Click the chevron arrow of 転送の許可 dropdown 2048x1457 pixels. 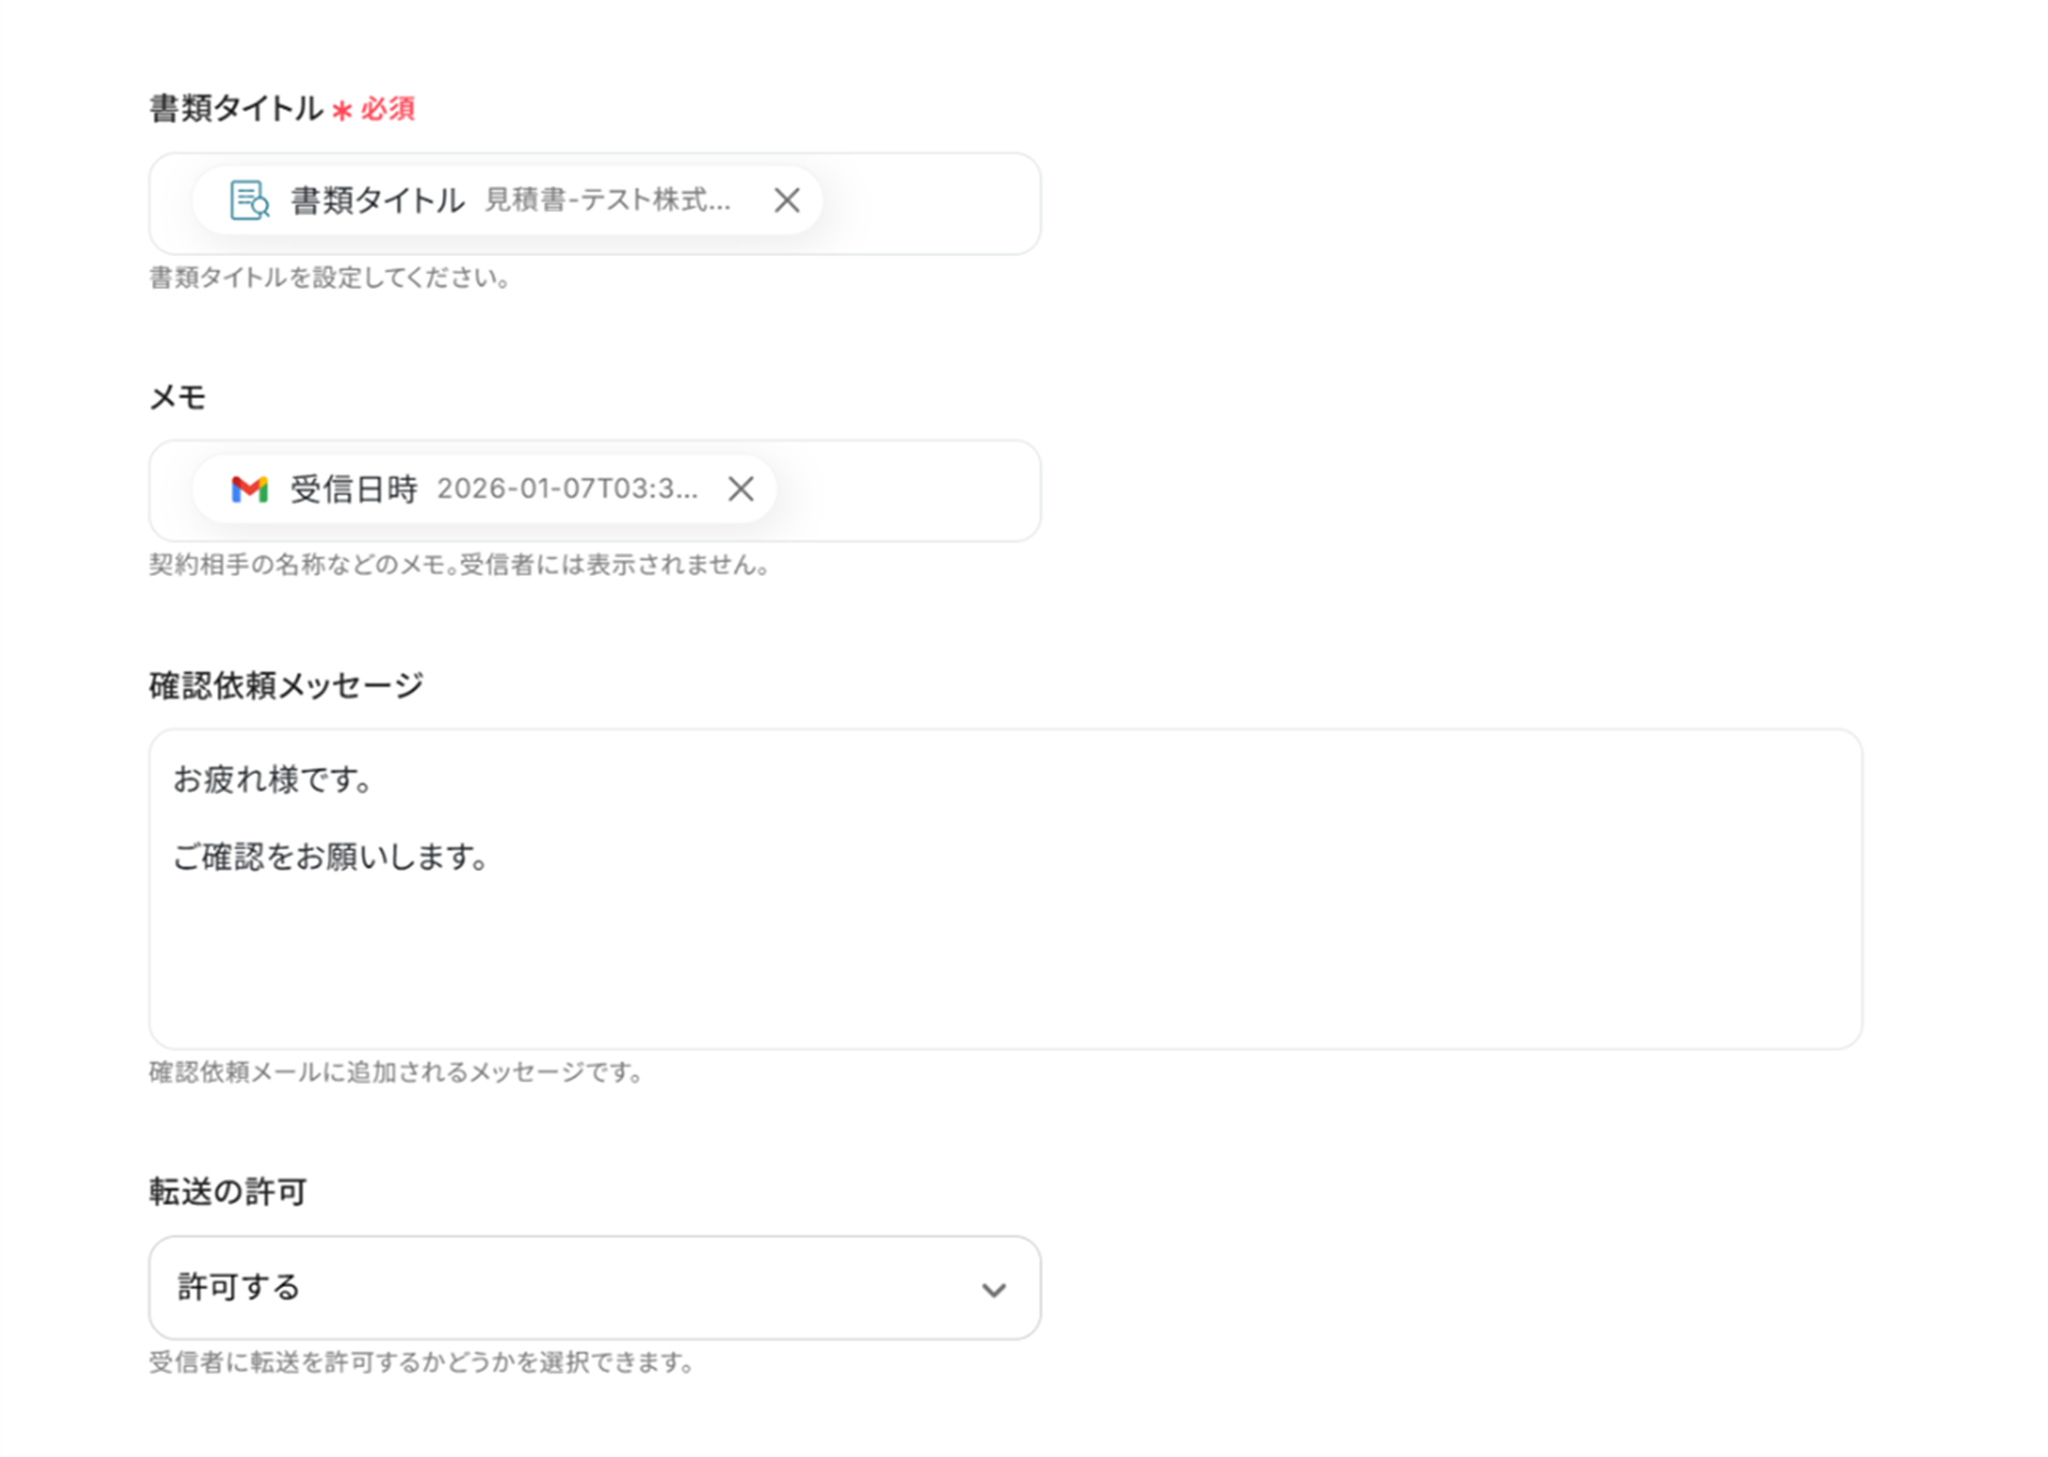point(993,1290)
